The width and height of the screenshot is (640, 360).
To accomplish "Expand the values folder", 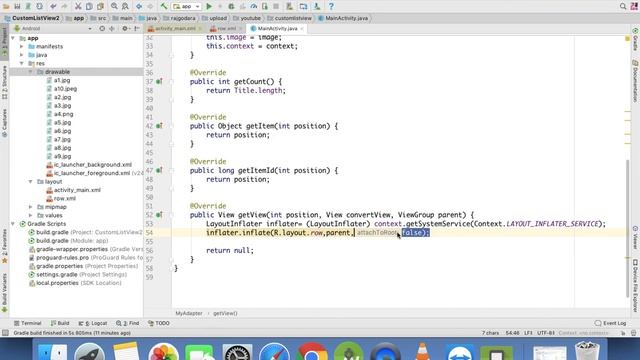I will [x=31, y=216].
